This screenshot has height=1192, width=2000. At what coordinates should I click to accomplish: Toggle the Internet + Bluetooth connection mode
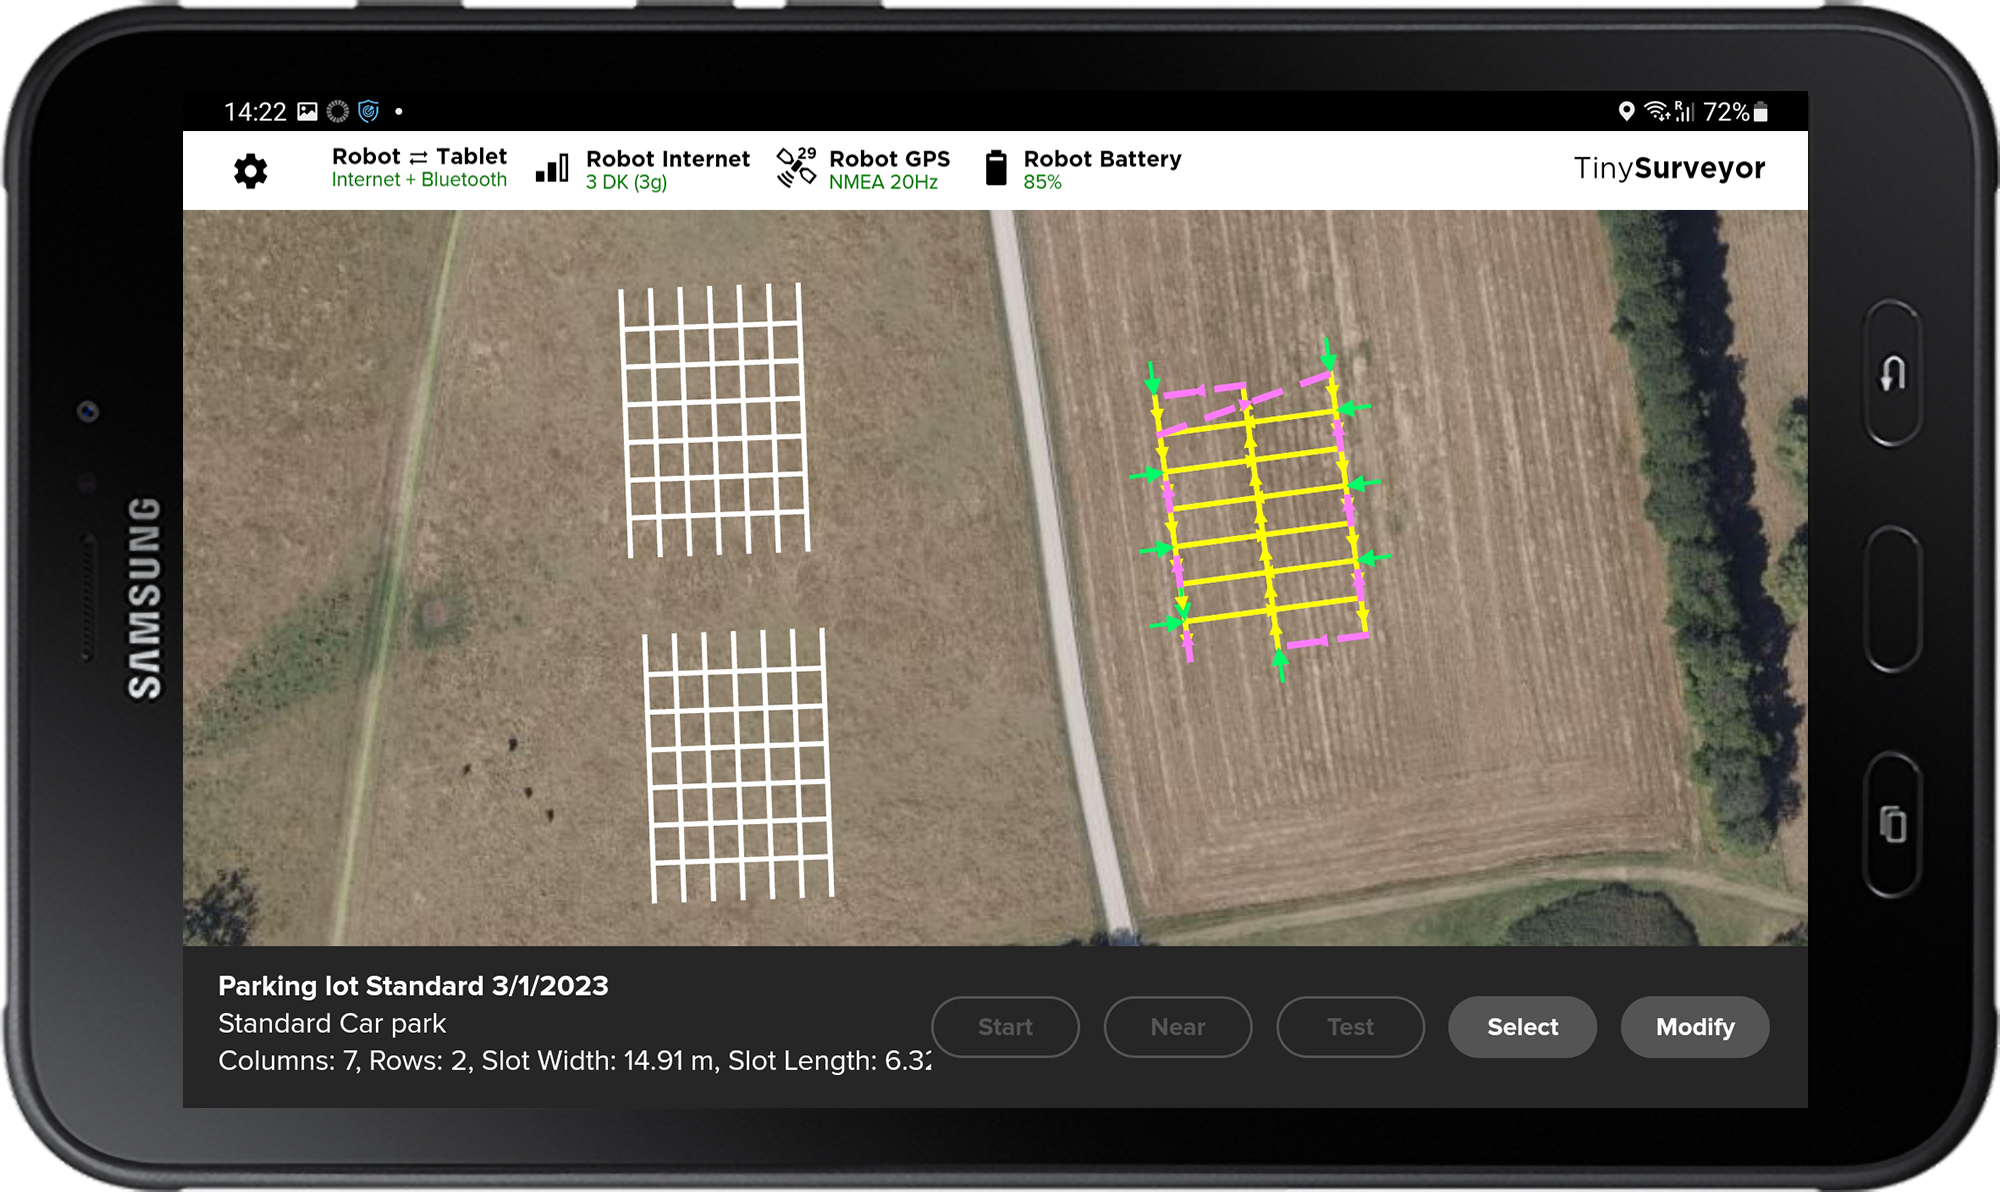point(419,181)
